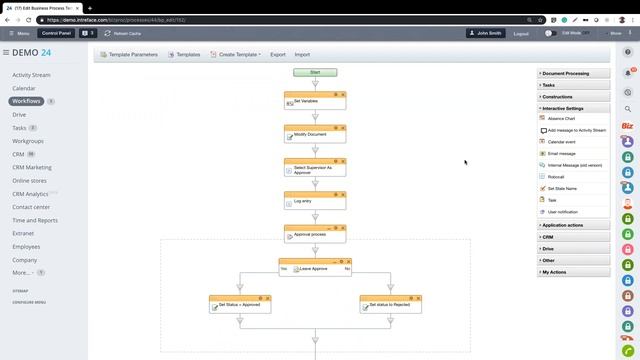640x360 pixels.
Task: Expand the Tasks activities section
Action: coord(573,85)
